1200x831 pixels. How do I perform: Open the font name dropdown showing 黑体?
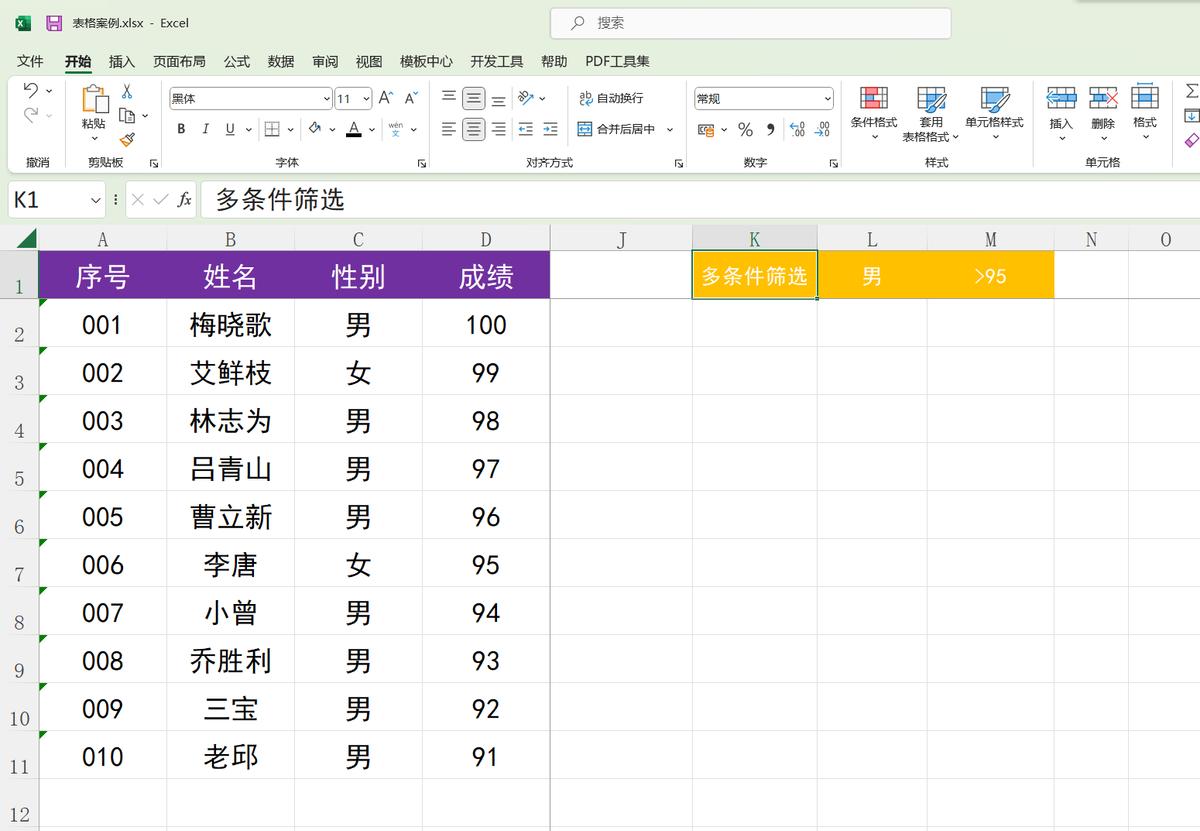click(x=325, y=98)
